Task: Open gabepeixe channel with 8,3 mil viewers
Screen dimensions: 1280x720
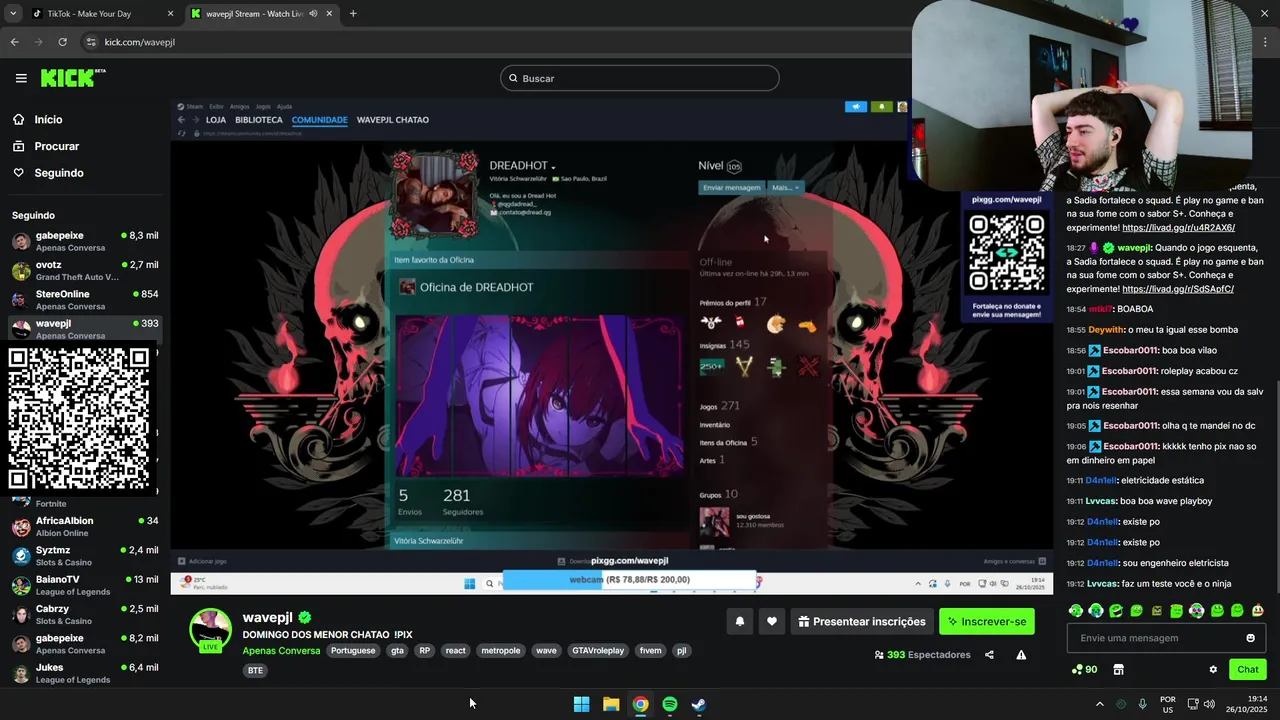Action: 84,241
